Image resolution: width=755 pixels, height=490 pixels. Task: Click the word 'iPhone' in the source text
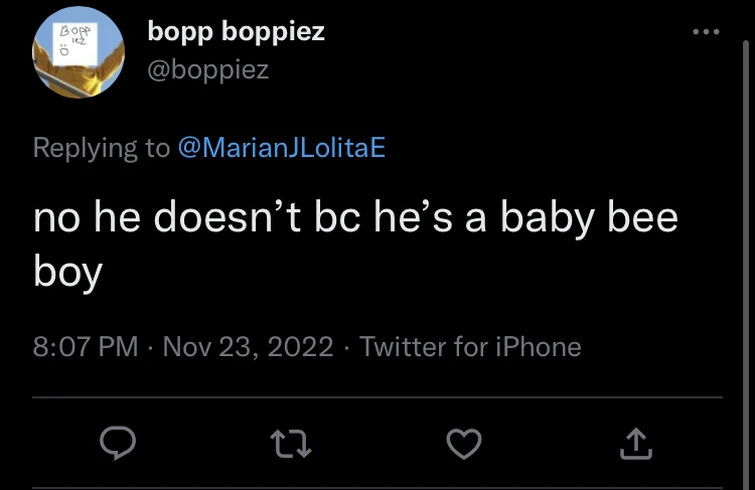tap(535, 347)
